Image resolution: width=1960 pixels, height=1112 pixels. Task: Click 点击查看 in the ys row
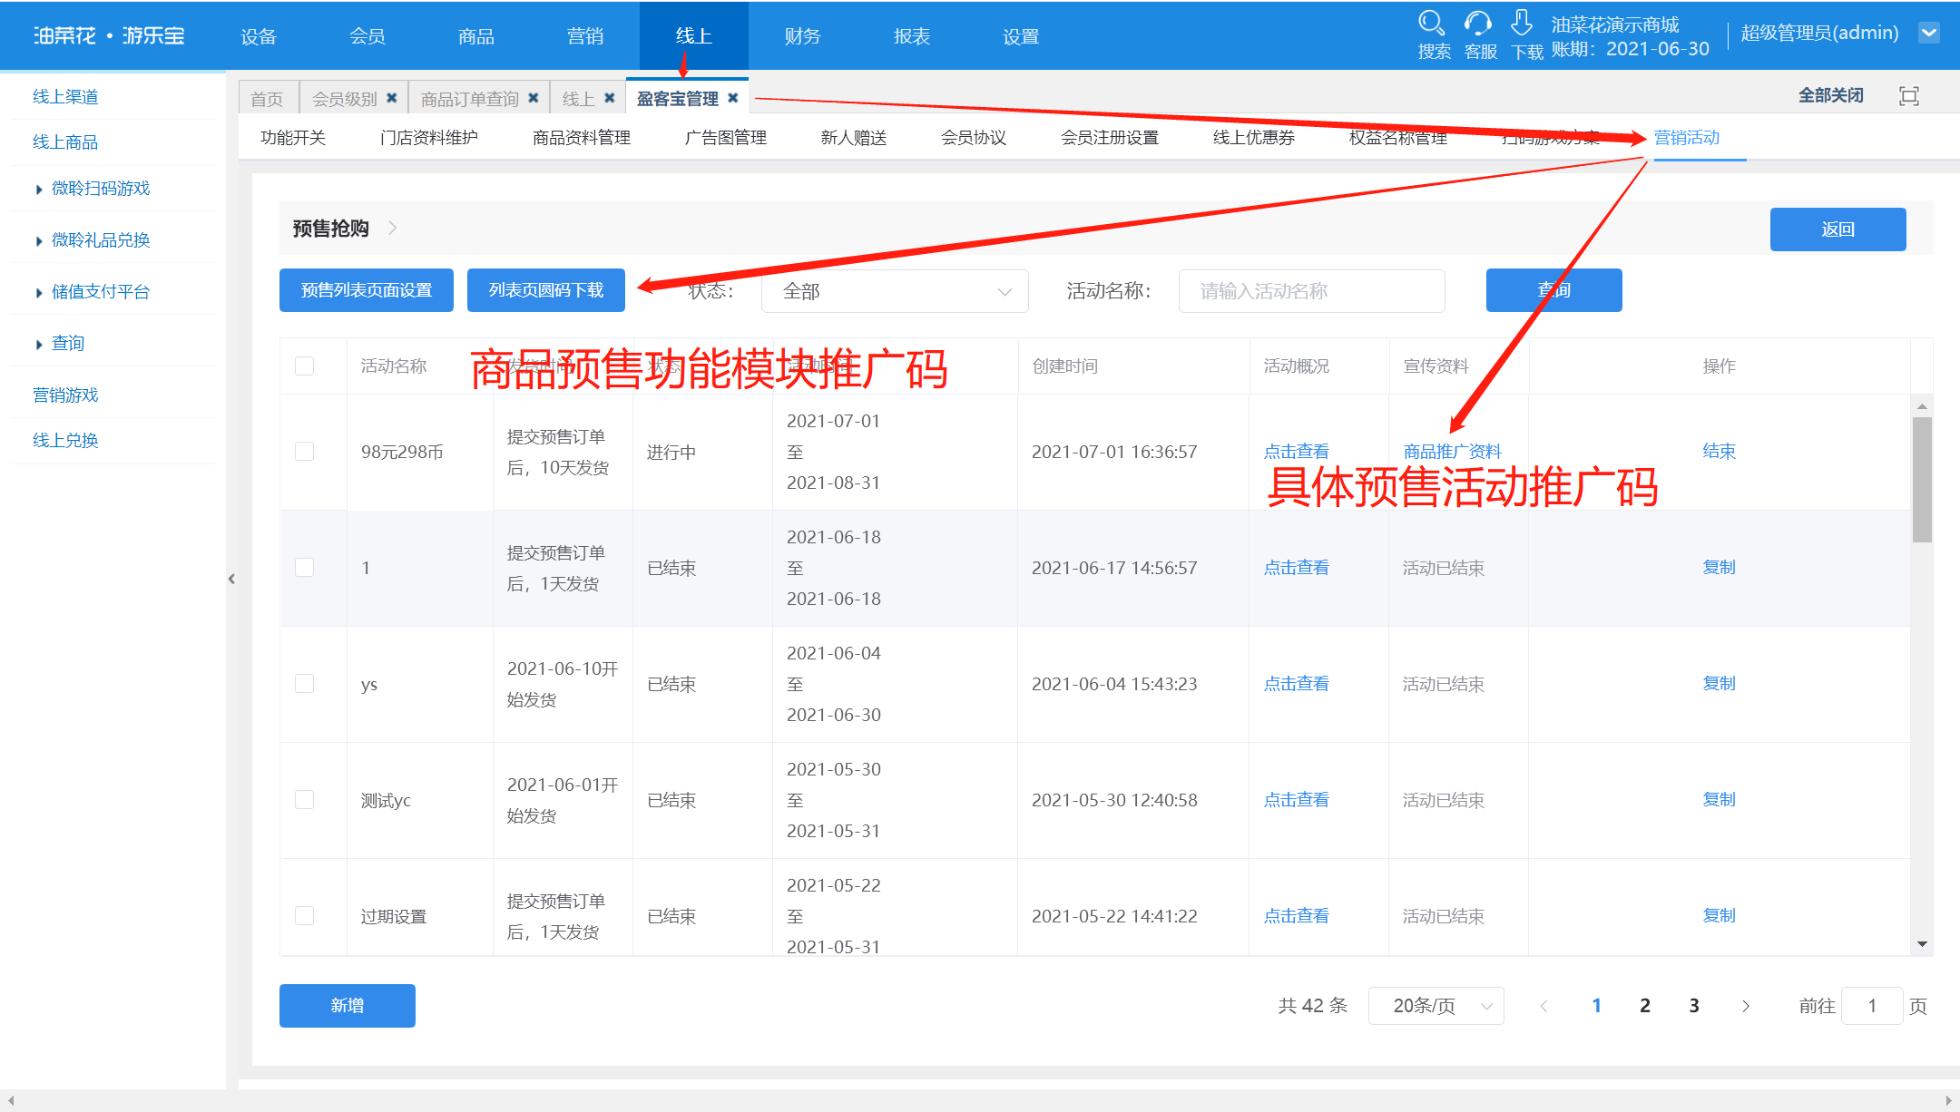coord(1296,684)
